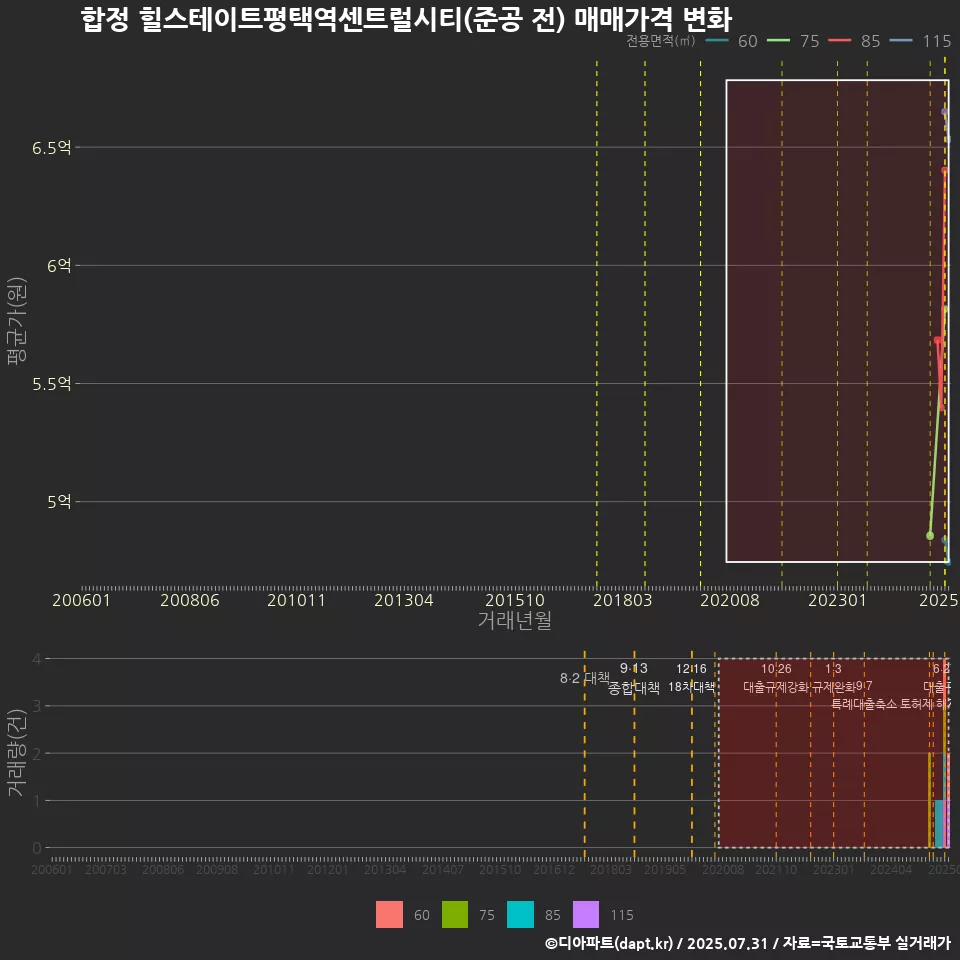This screenshot has width=960, height=960.
Task: Click the 75㎡ green line legend entry
Action: coord(793,41)
